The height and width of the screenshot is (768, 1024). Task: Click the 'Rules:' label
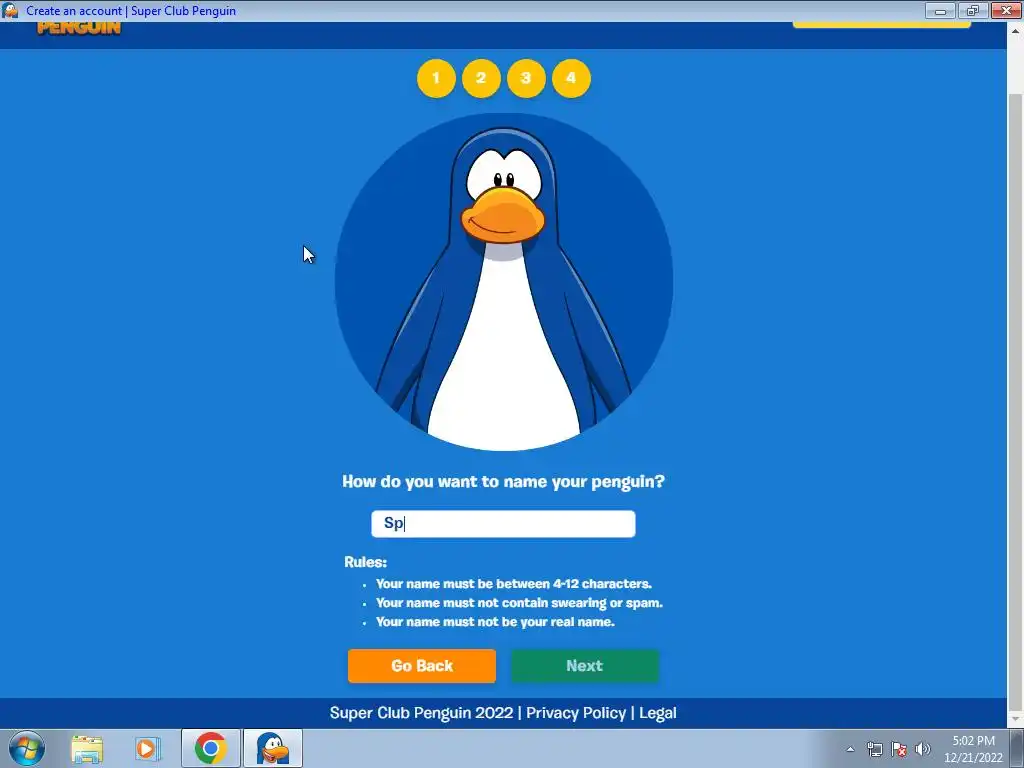[366, 562]
